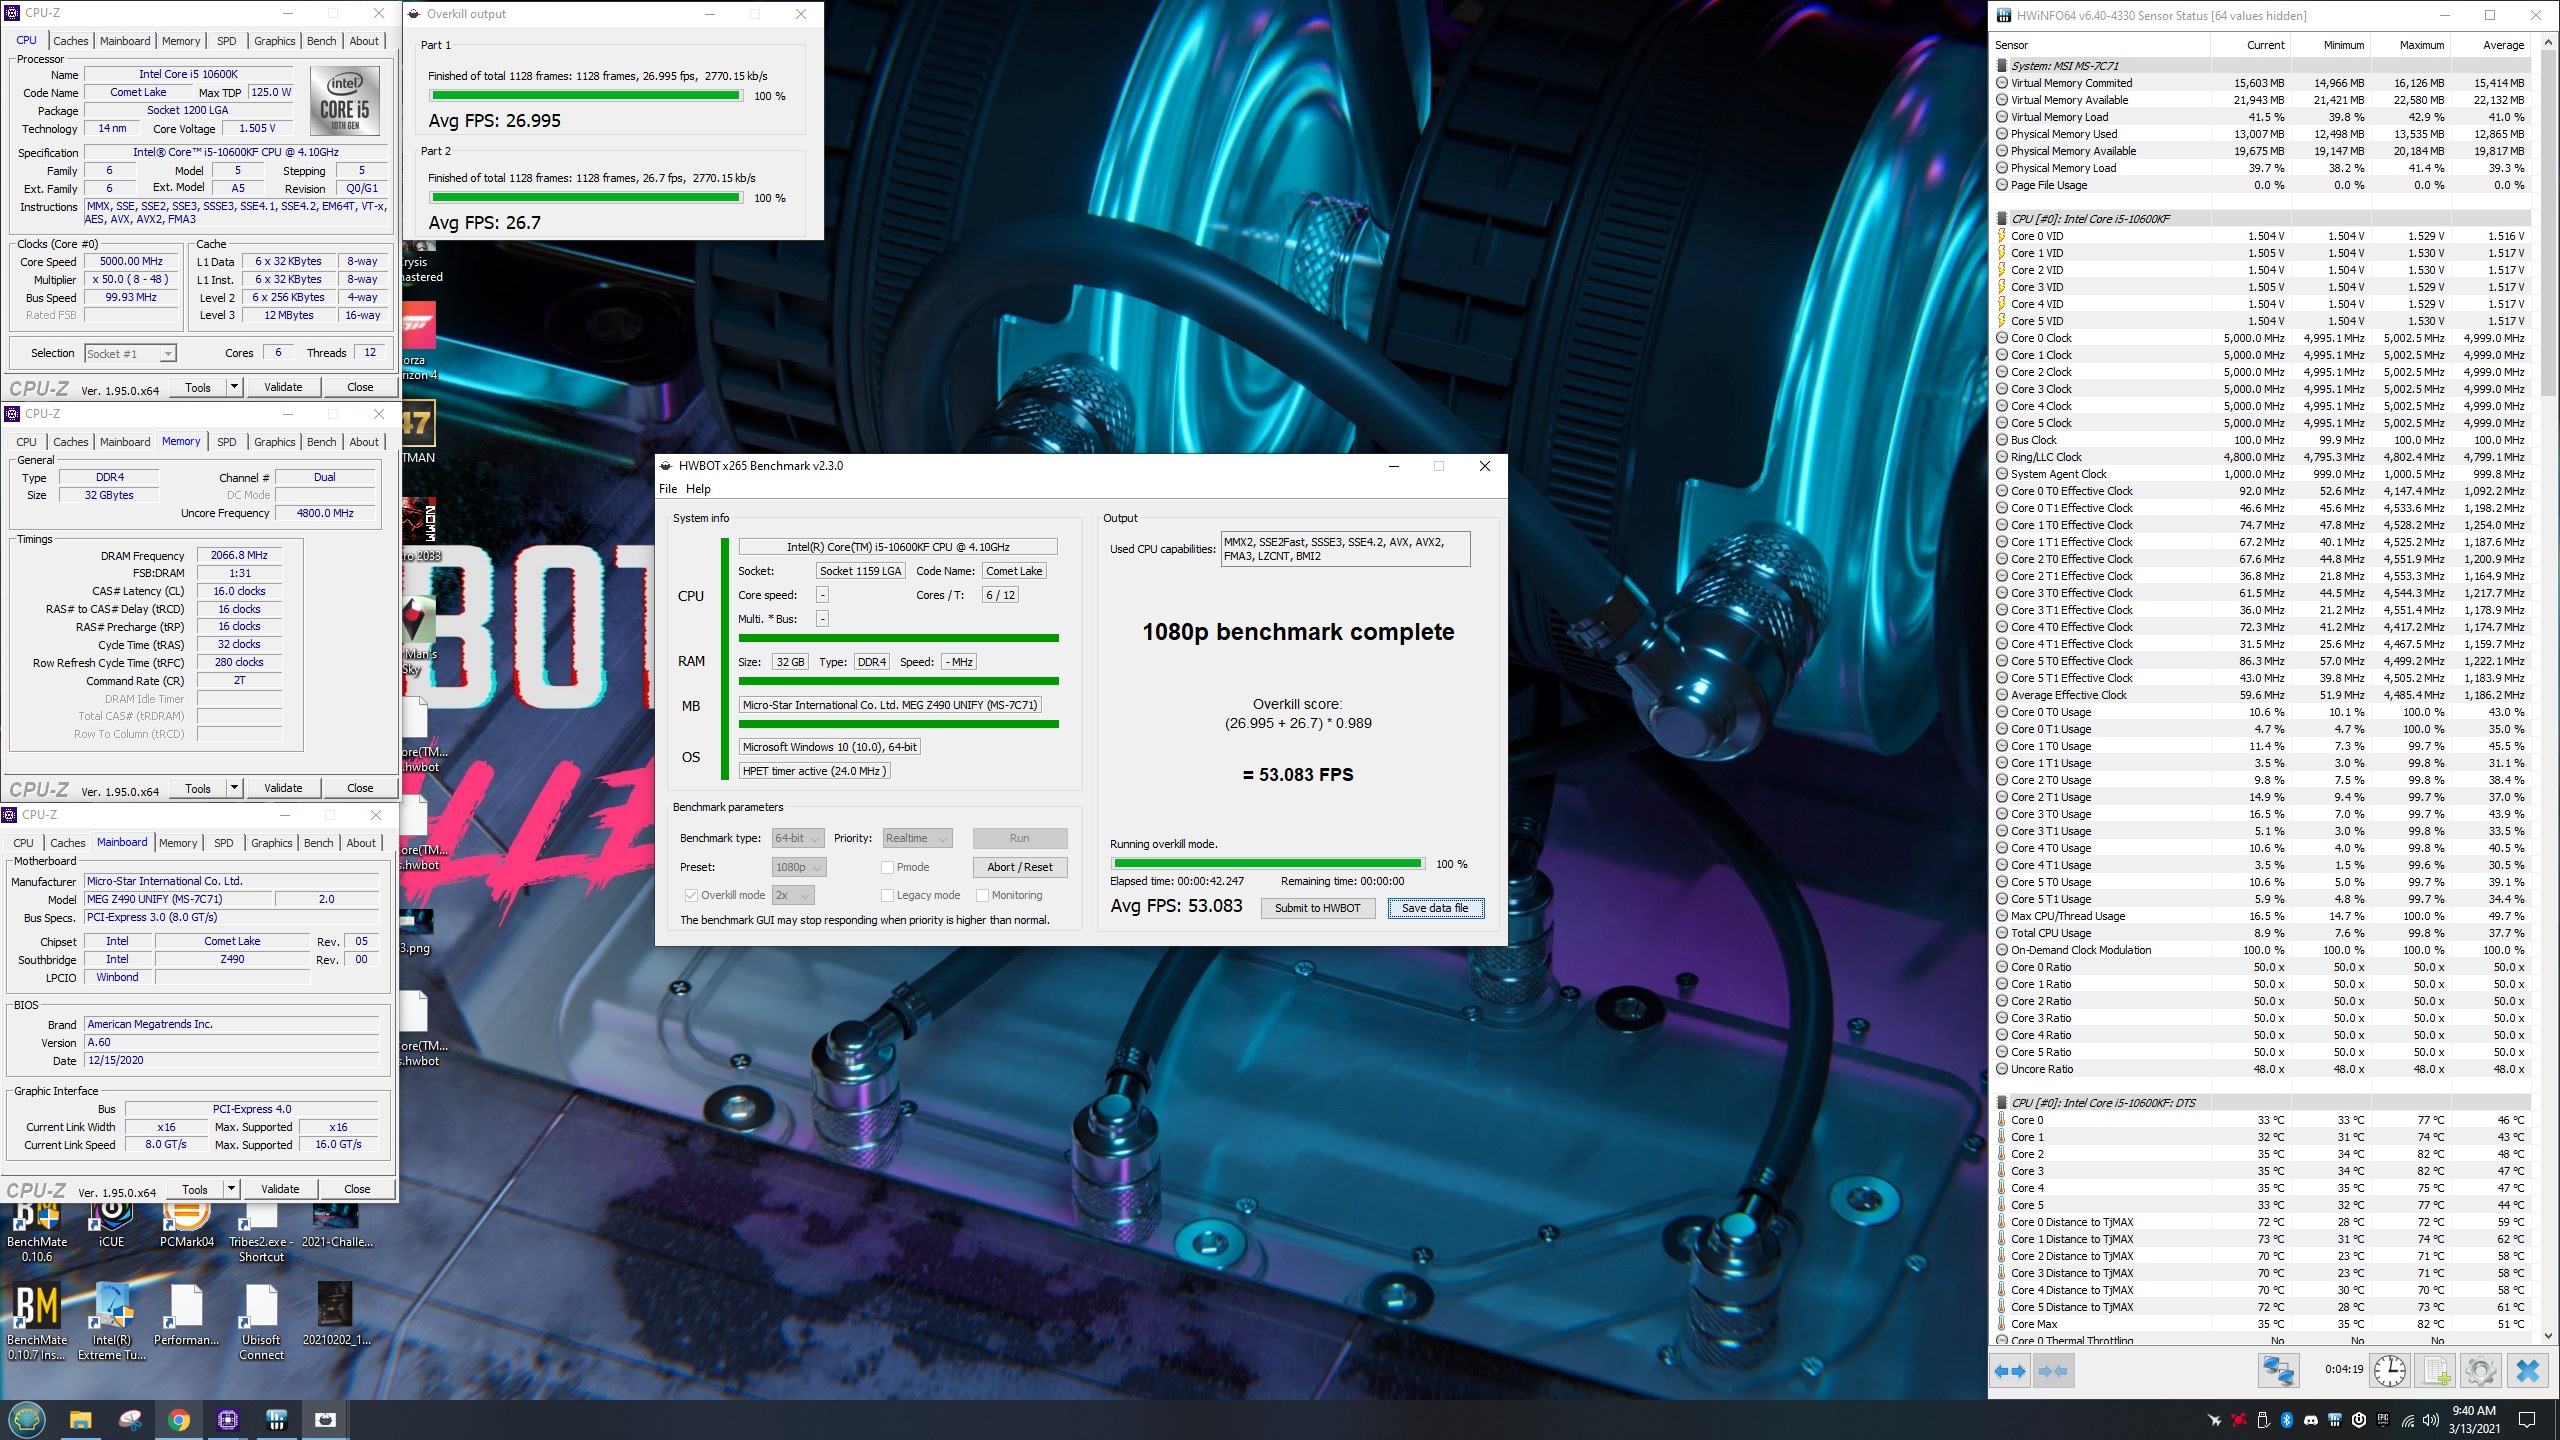Image resolution: width=2560 pixels, height=1440 pixels.
Task: Click Close button in CPU-Z Mainboard window
Action: tap(357, 1189)
